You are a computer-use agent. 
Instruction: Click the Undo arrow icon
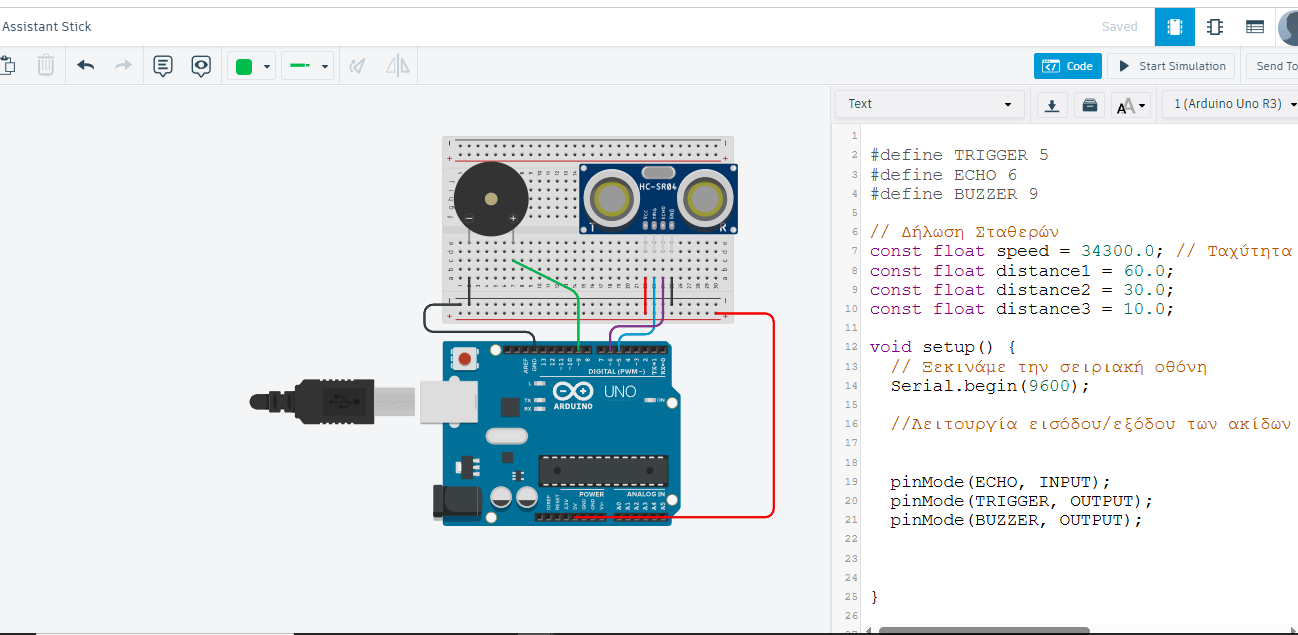click(86, 66)
